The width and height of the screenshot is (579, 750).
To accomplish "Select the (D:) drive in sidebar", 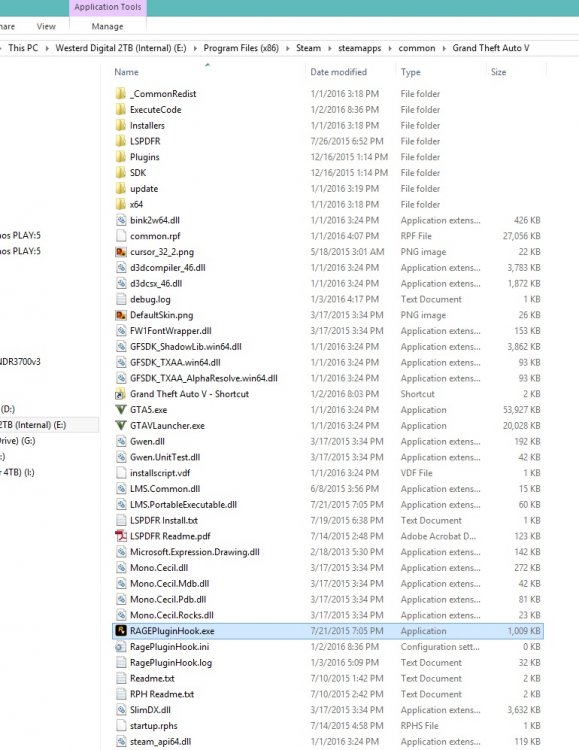I will tap(8, 409).
